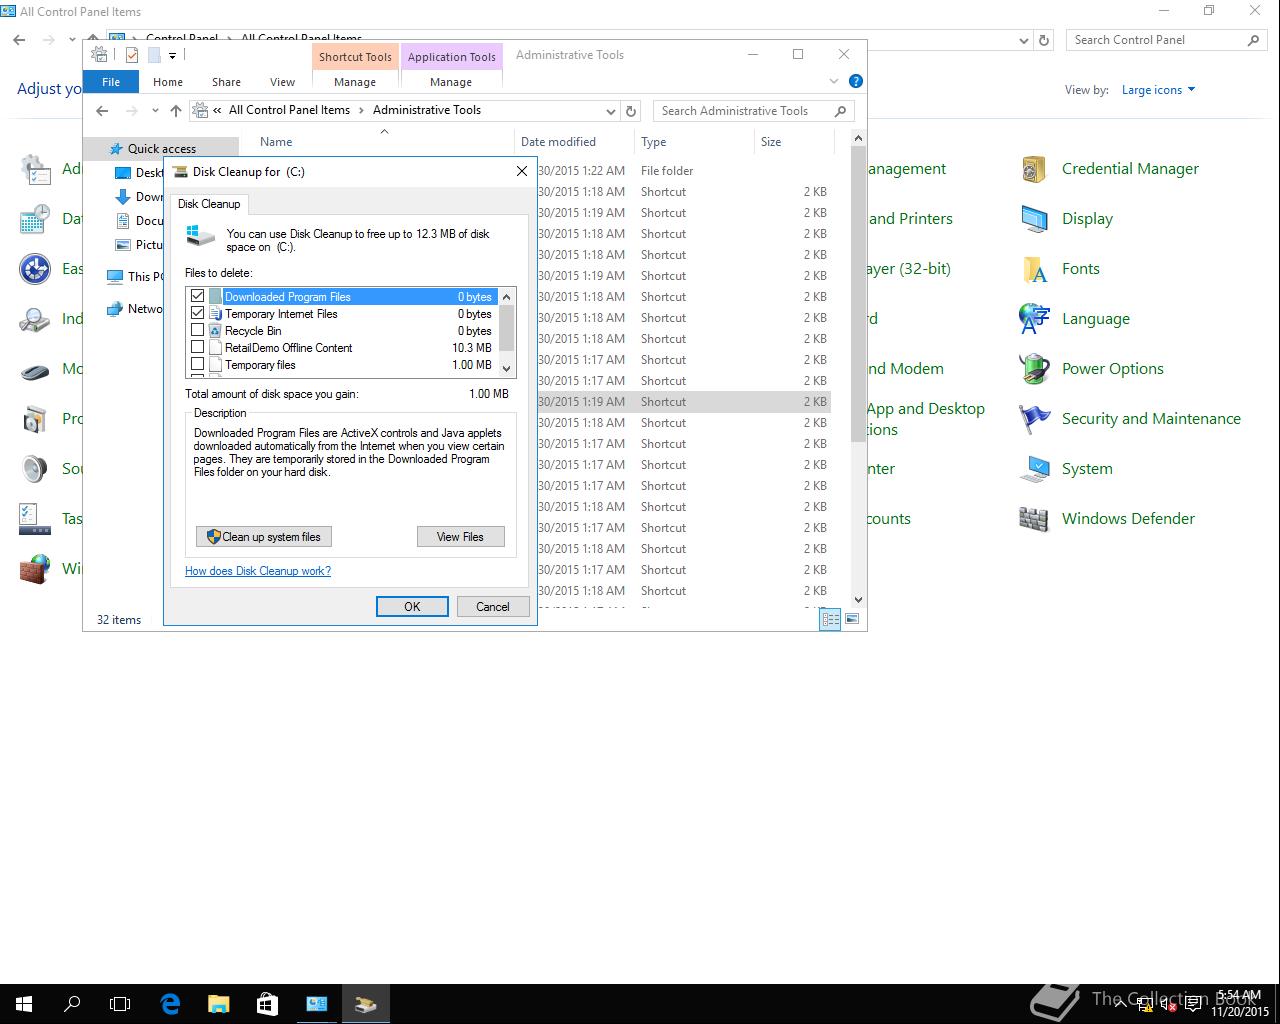Switch to large thumbnails view icon in Explorer
The width and height of the screenshot is (1280, 1024).
click(x=852, y=620)
